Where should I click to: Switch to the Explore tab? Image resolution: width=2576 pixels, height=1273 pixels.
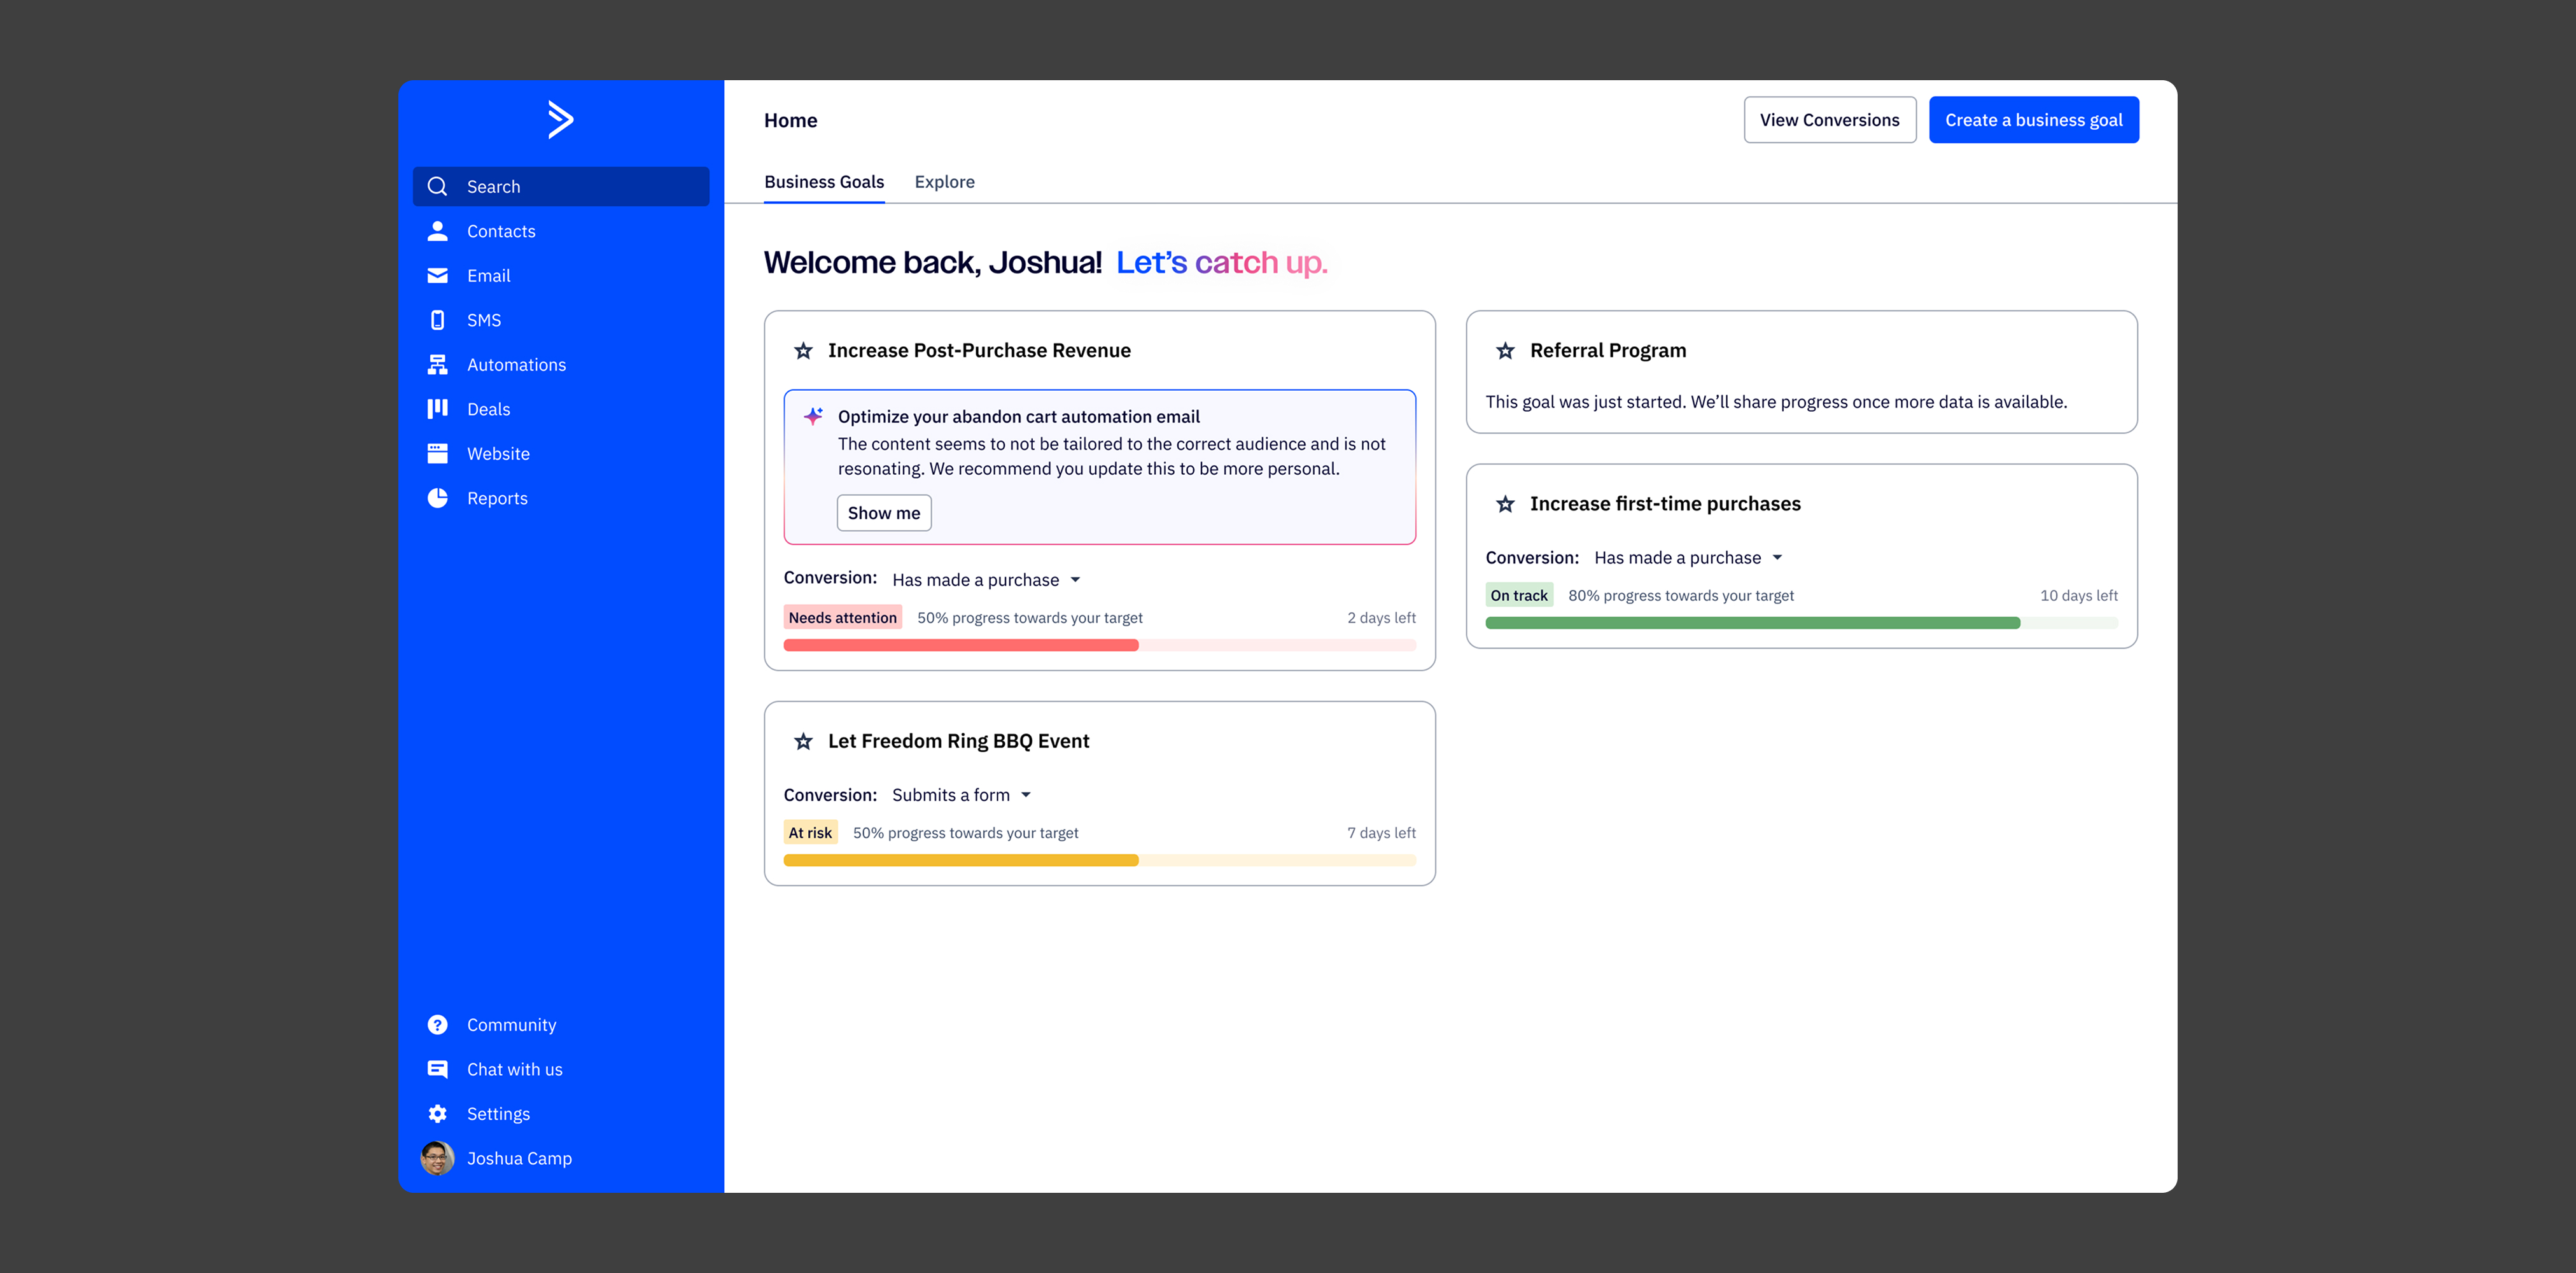pyautogui.click(x=944, y=182)
